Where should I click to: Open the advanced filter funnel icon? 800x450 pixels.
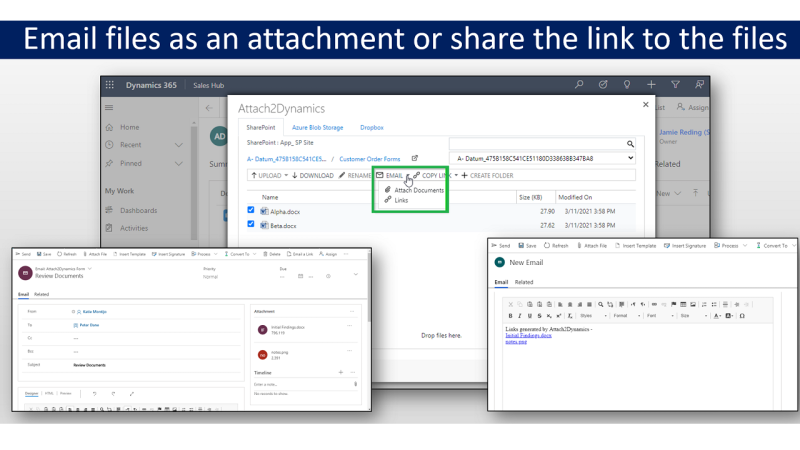(675, 85)
